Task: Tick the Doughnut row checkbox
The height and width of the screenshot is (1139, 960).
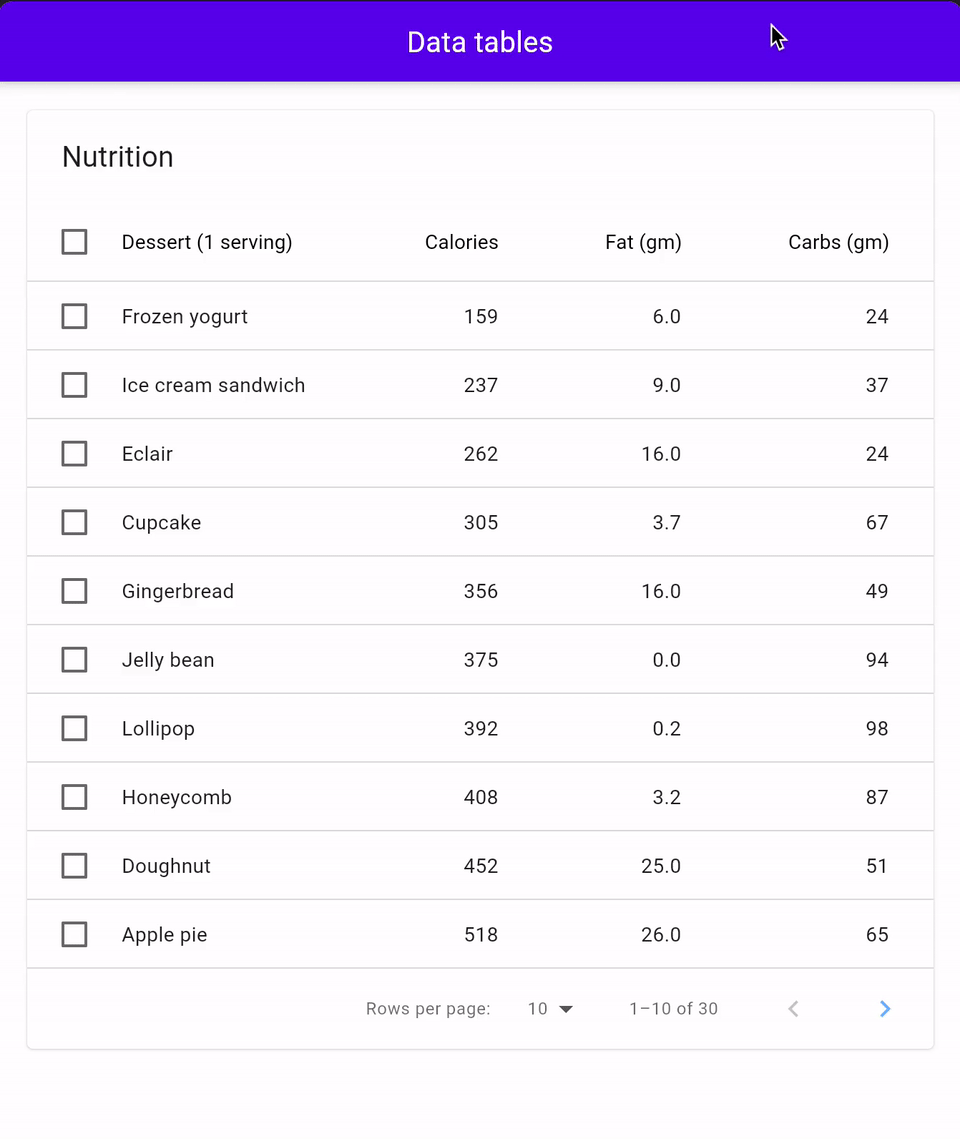Action: [74, 866]
